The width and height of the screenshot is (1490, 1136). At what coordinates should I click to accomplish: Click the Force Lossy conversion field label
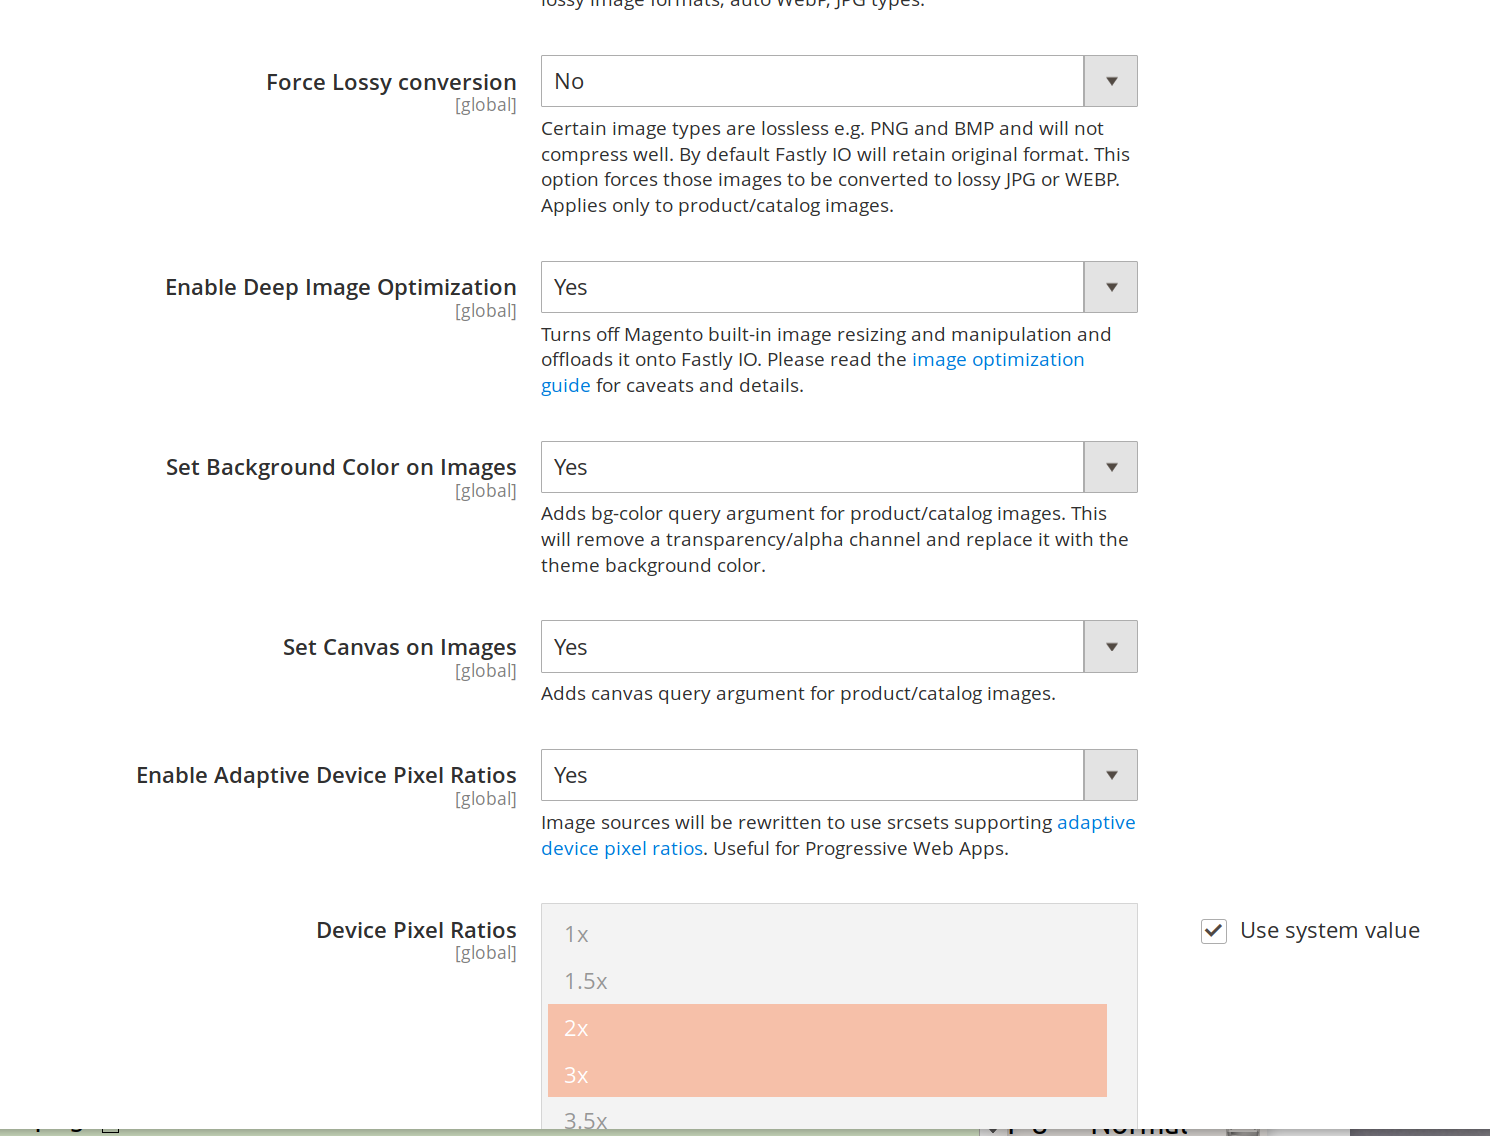click(391, 82)
